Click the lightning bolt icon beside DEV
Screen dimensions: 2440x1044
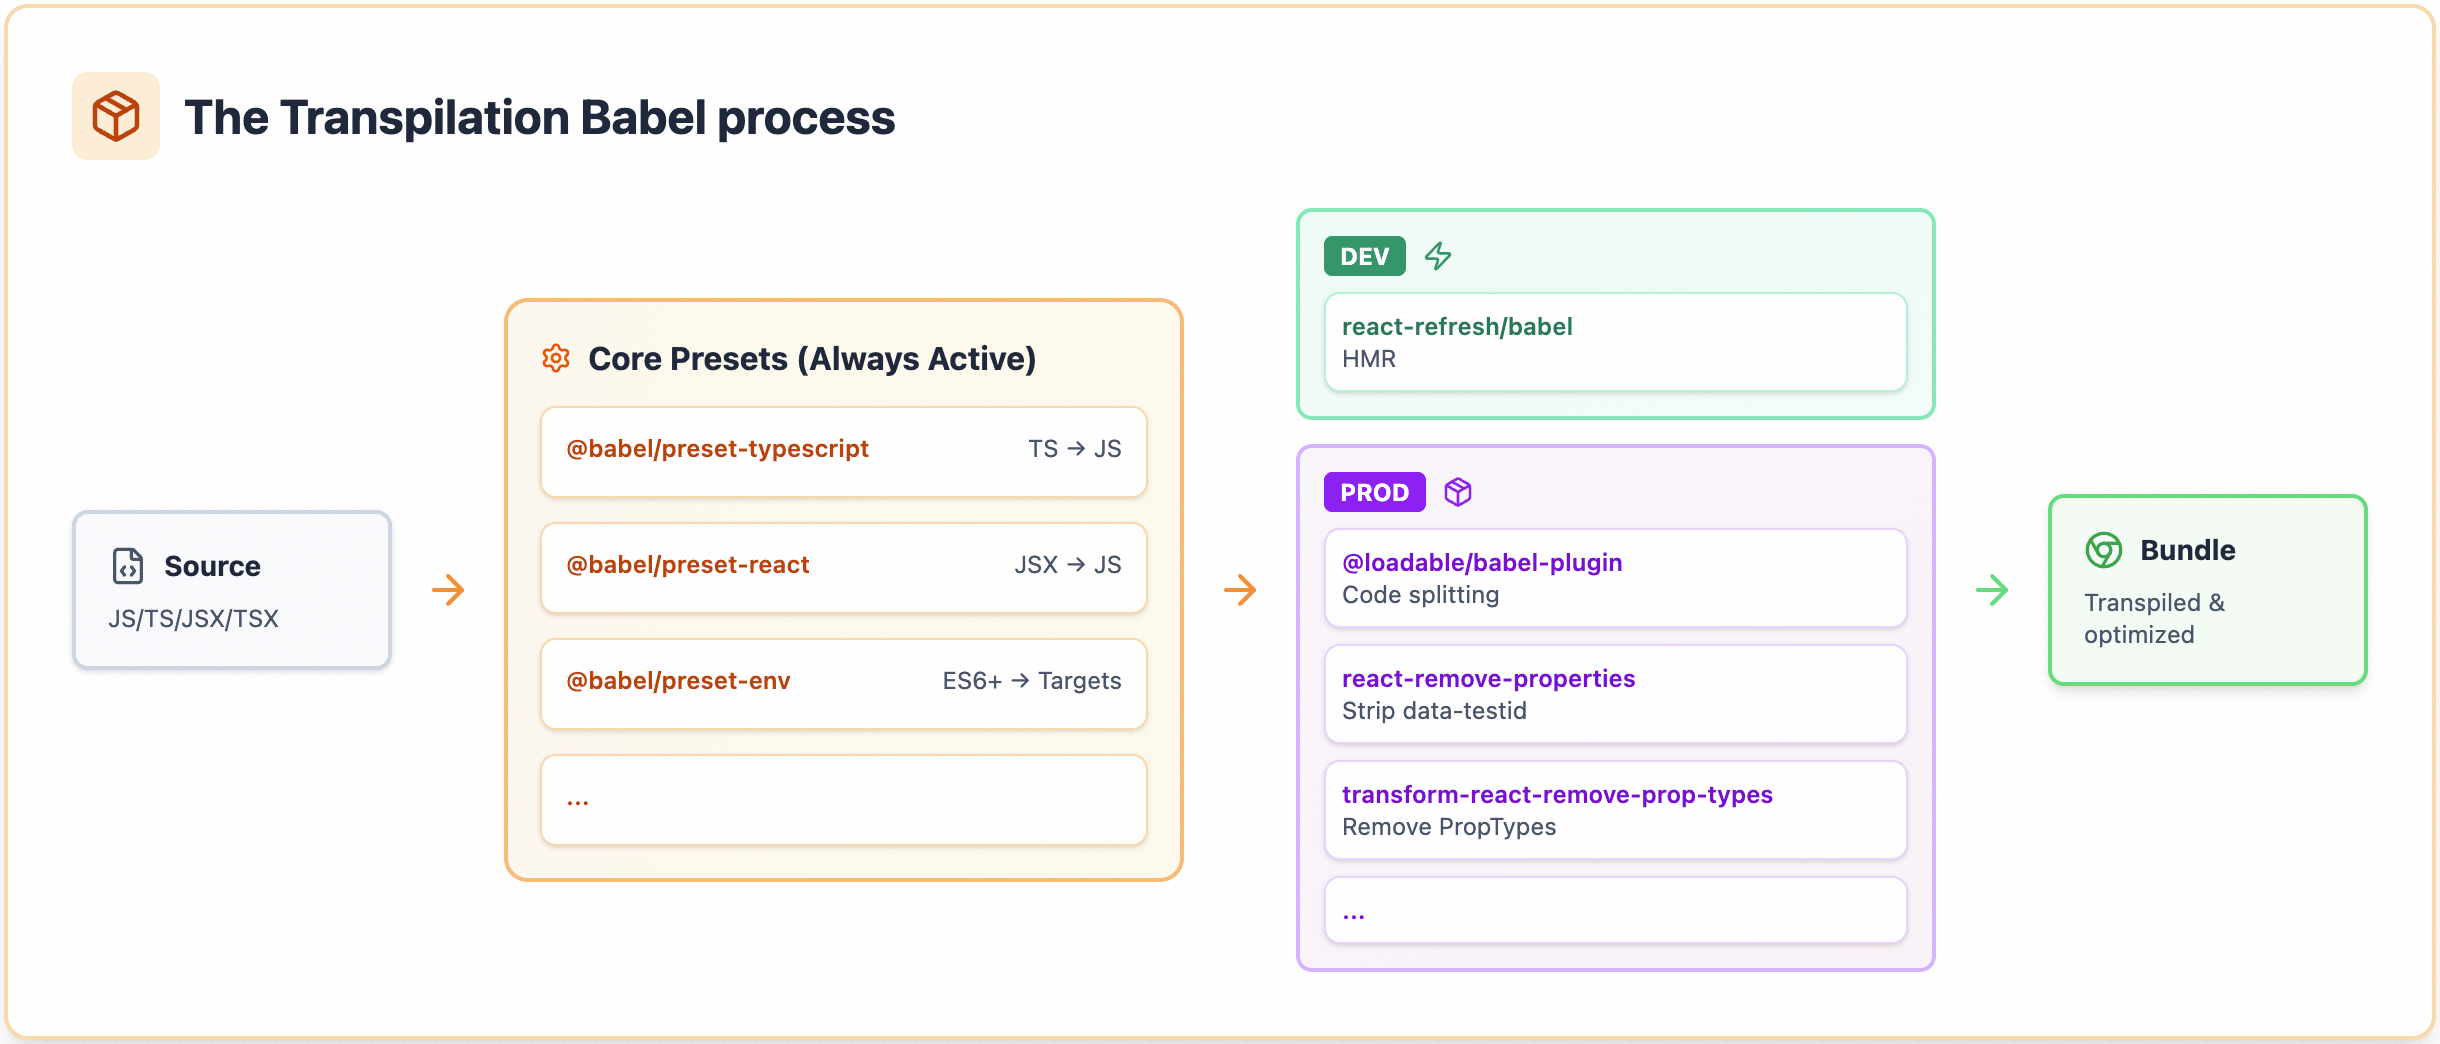click(x=1438, y=256)
